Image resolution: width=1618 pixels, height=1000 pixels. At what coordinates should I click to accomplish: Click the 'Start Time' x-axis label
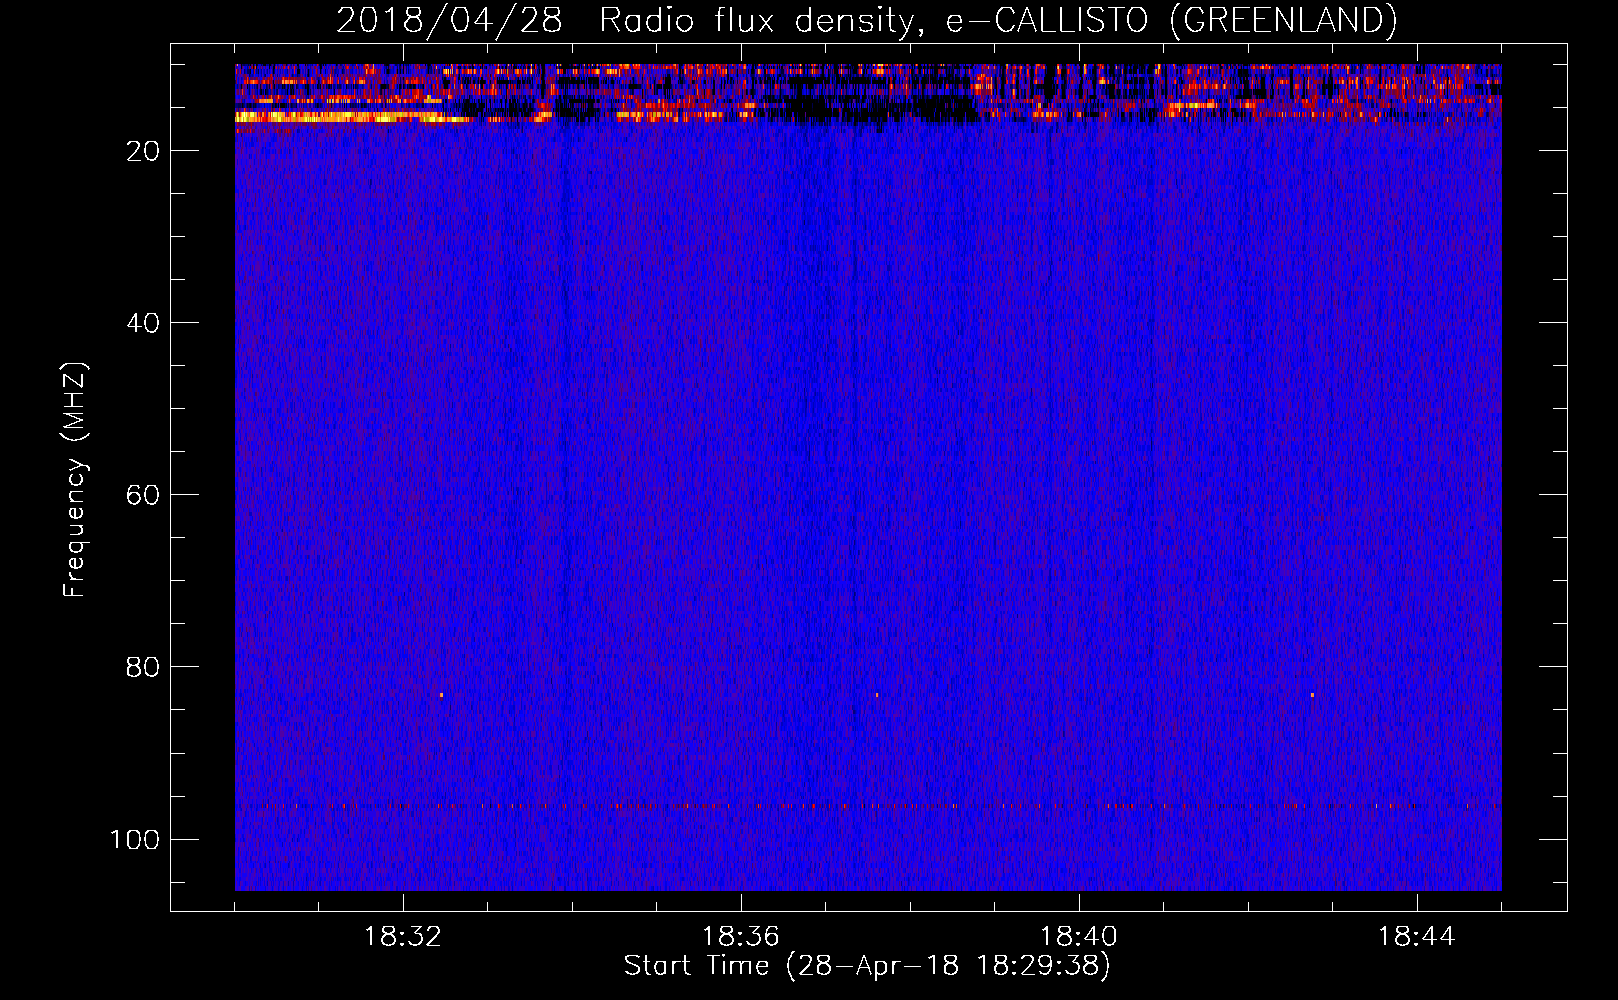pyautogui.click(x=866, y=966)
